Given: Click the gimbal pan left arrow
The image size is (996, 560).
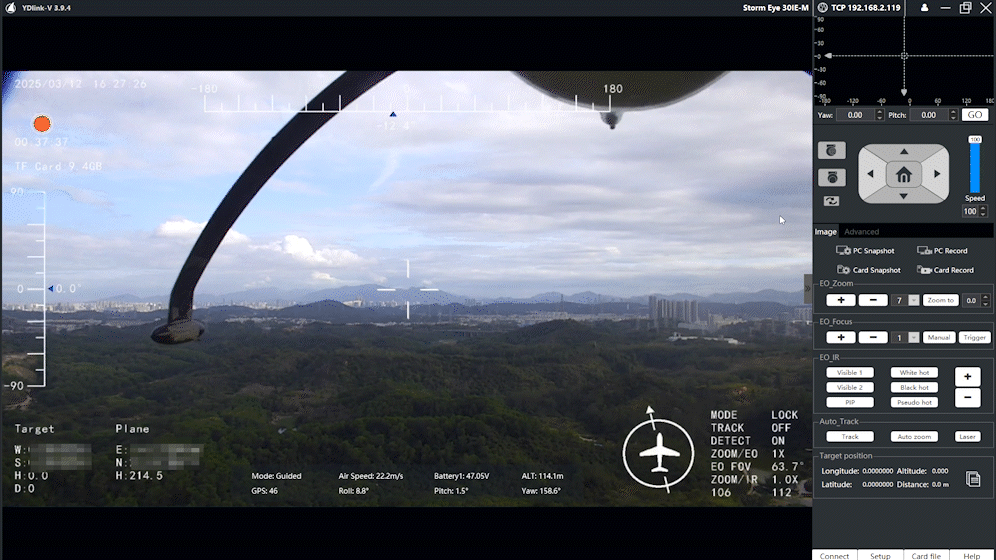Looking at the screenshot, I should pos(871,174).
